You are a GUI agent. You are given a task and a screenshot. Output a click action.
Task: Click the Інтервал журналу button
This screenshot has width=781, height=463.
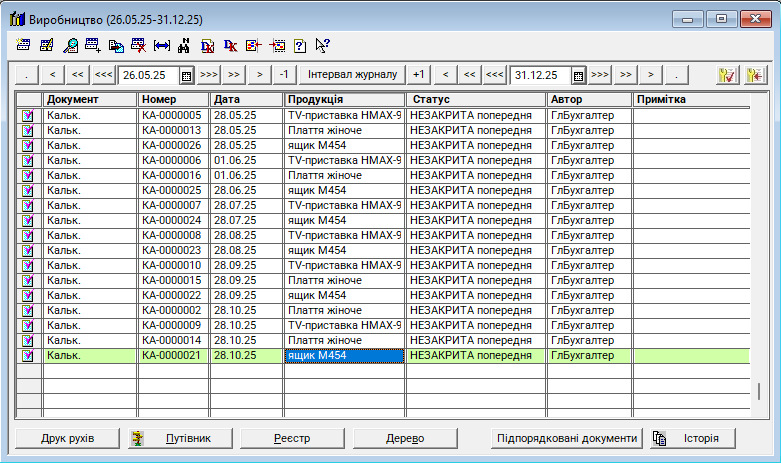352,75
